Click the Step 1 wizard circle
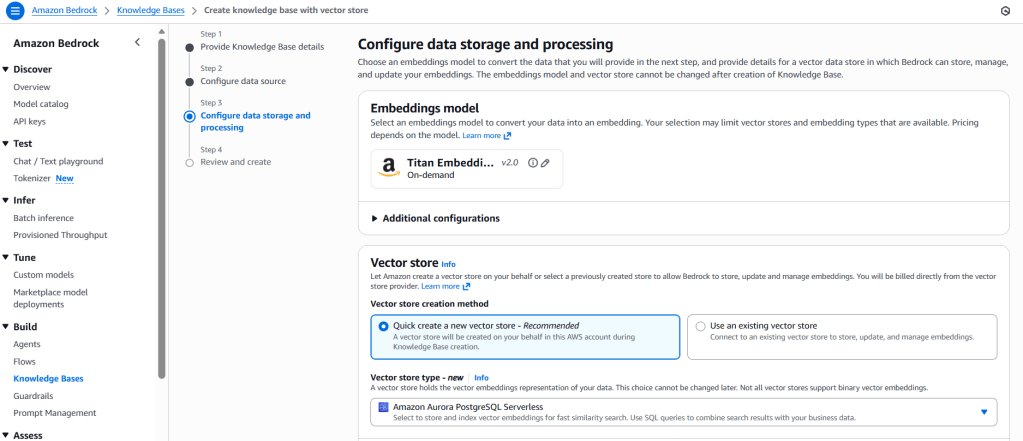 (x=189, y=46)
